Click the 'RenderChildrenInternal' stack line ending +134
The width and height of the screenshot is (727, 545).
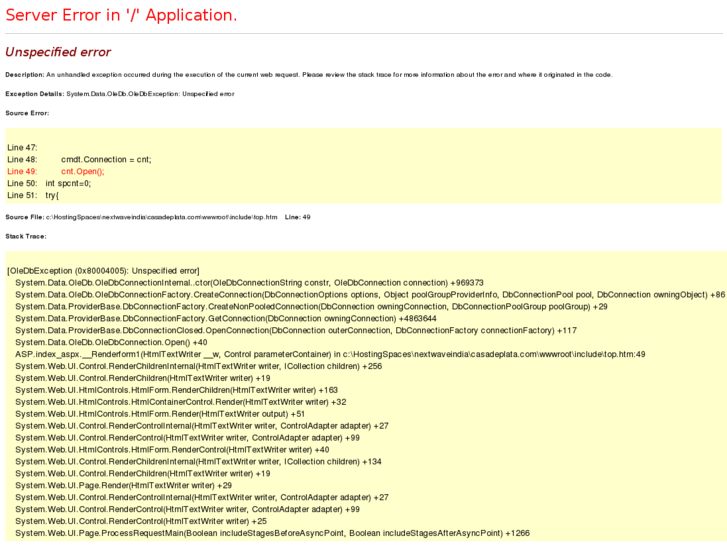coord(198,462)
